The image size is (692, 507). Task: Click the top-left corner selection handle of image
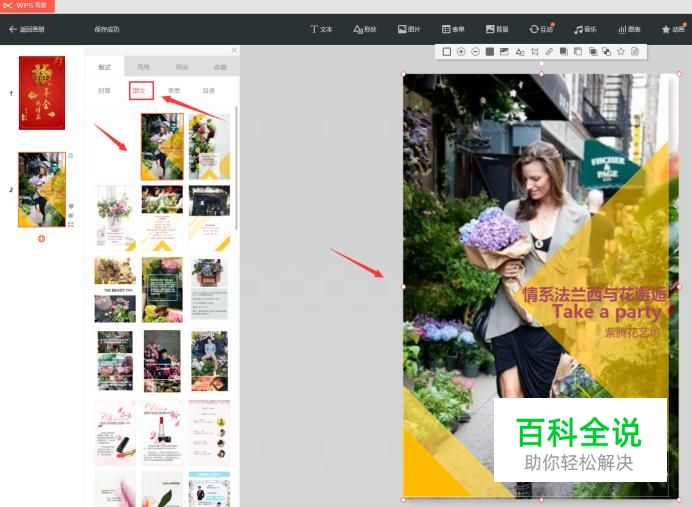pos(403,74)
